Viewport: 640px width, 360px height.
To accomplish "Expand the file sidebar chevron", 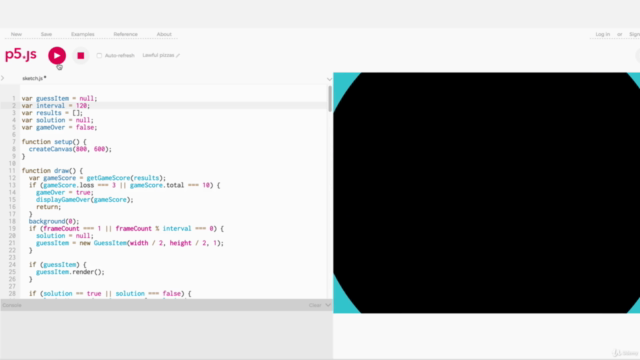I will [2, 78].
